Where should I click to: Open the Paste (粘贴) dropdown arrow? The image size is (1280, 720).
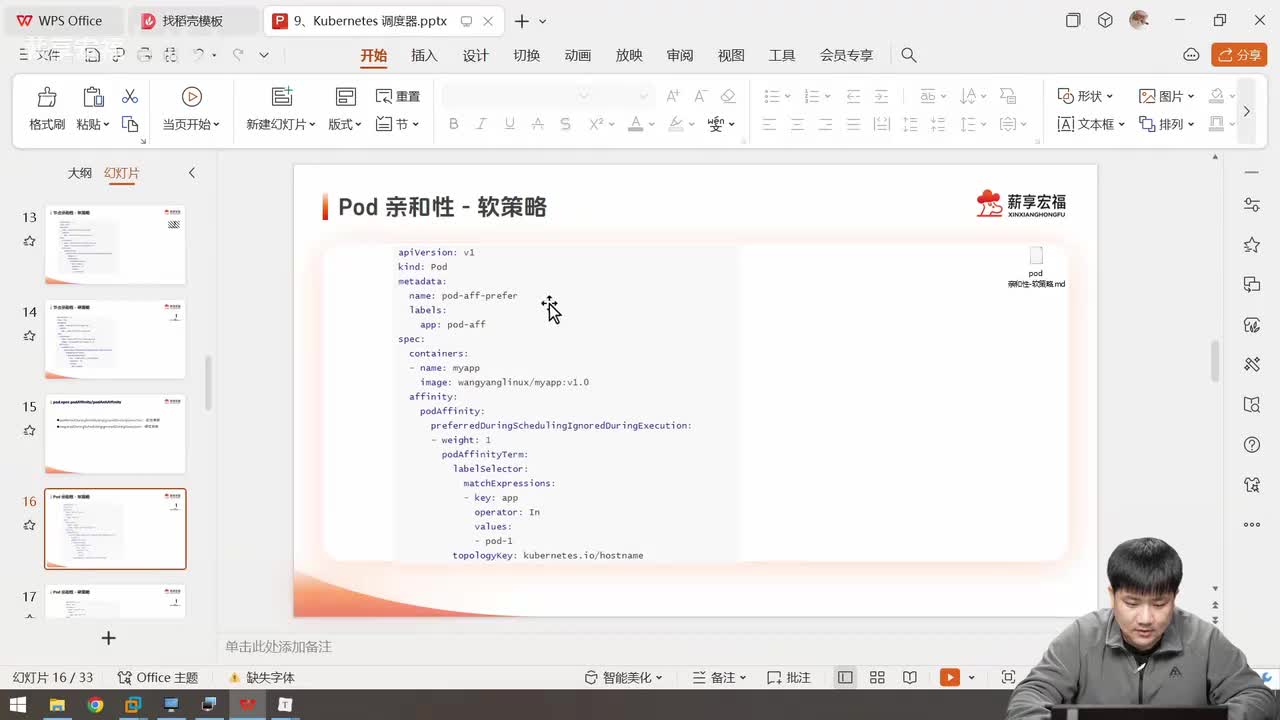point(106,125)
